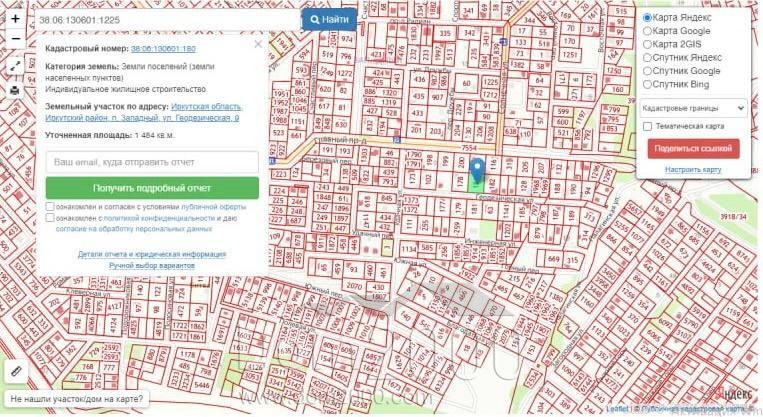Open the ruler measurement tool
This screenshot has width=763, height=417.
[16, 371]
